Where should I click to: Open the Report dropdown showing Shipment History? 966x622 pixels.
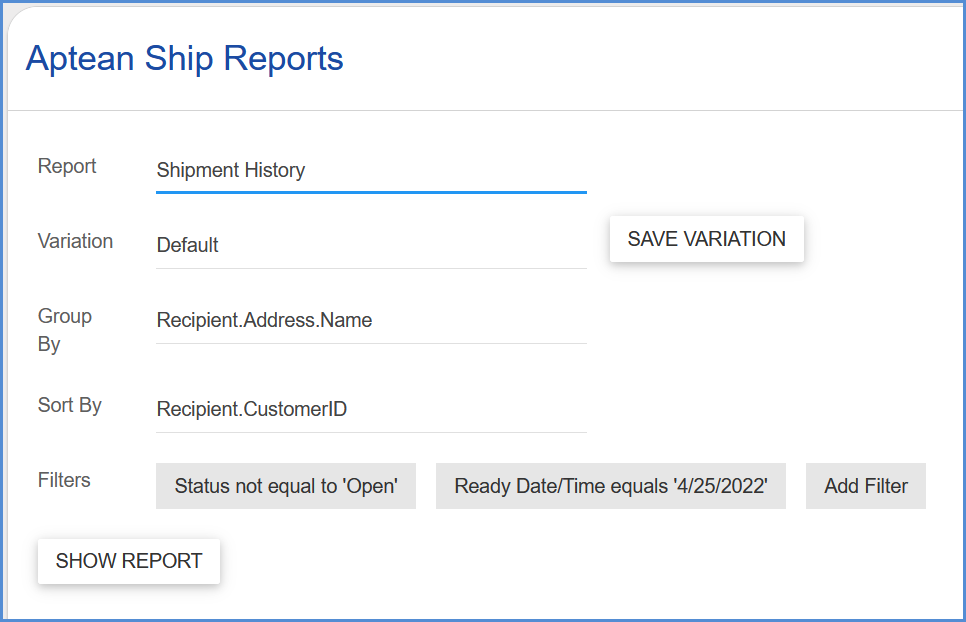coord(371,171)
